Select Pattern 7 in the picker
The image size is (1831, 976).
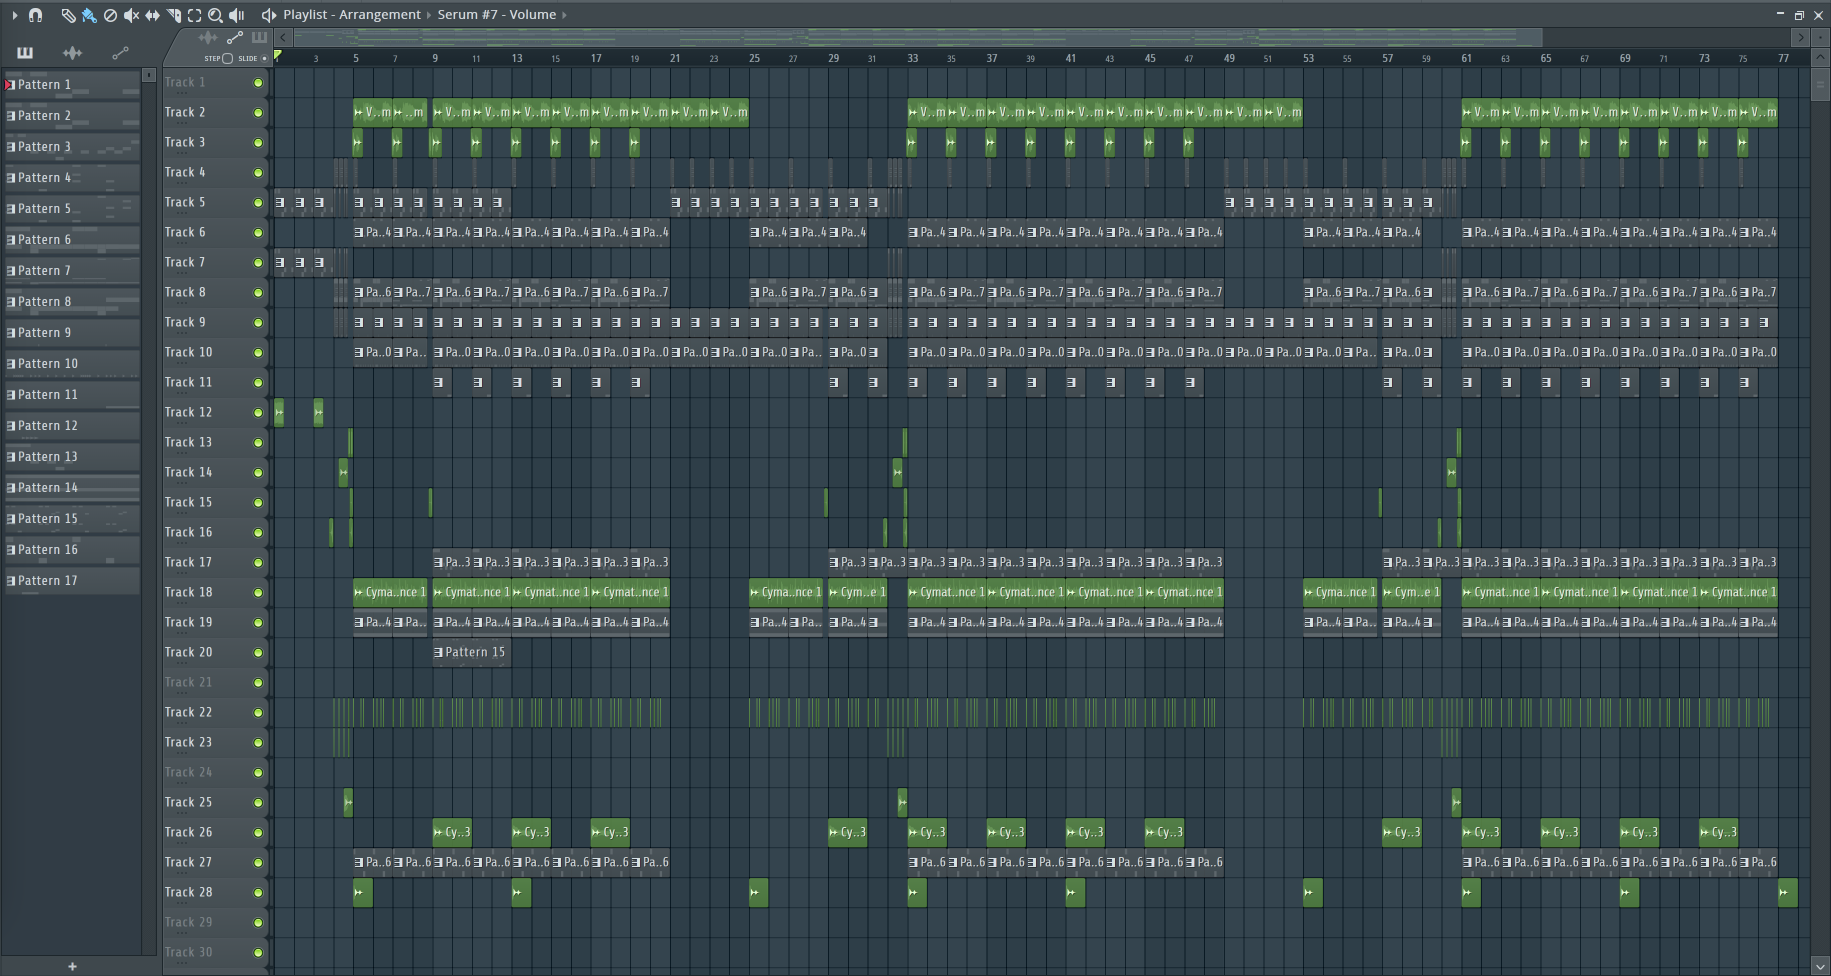point(72,271)
